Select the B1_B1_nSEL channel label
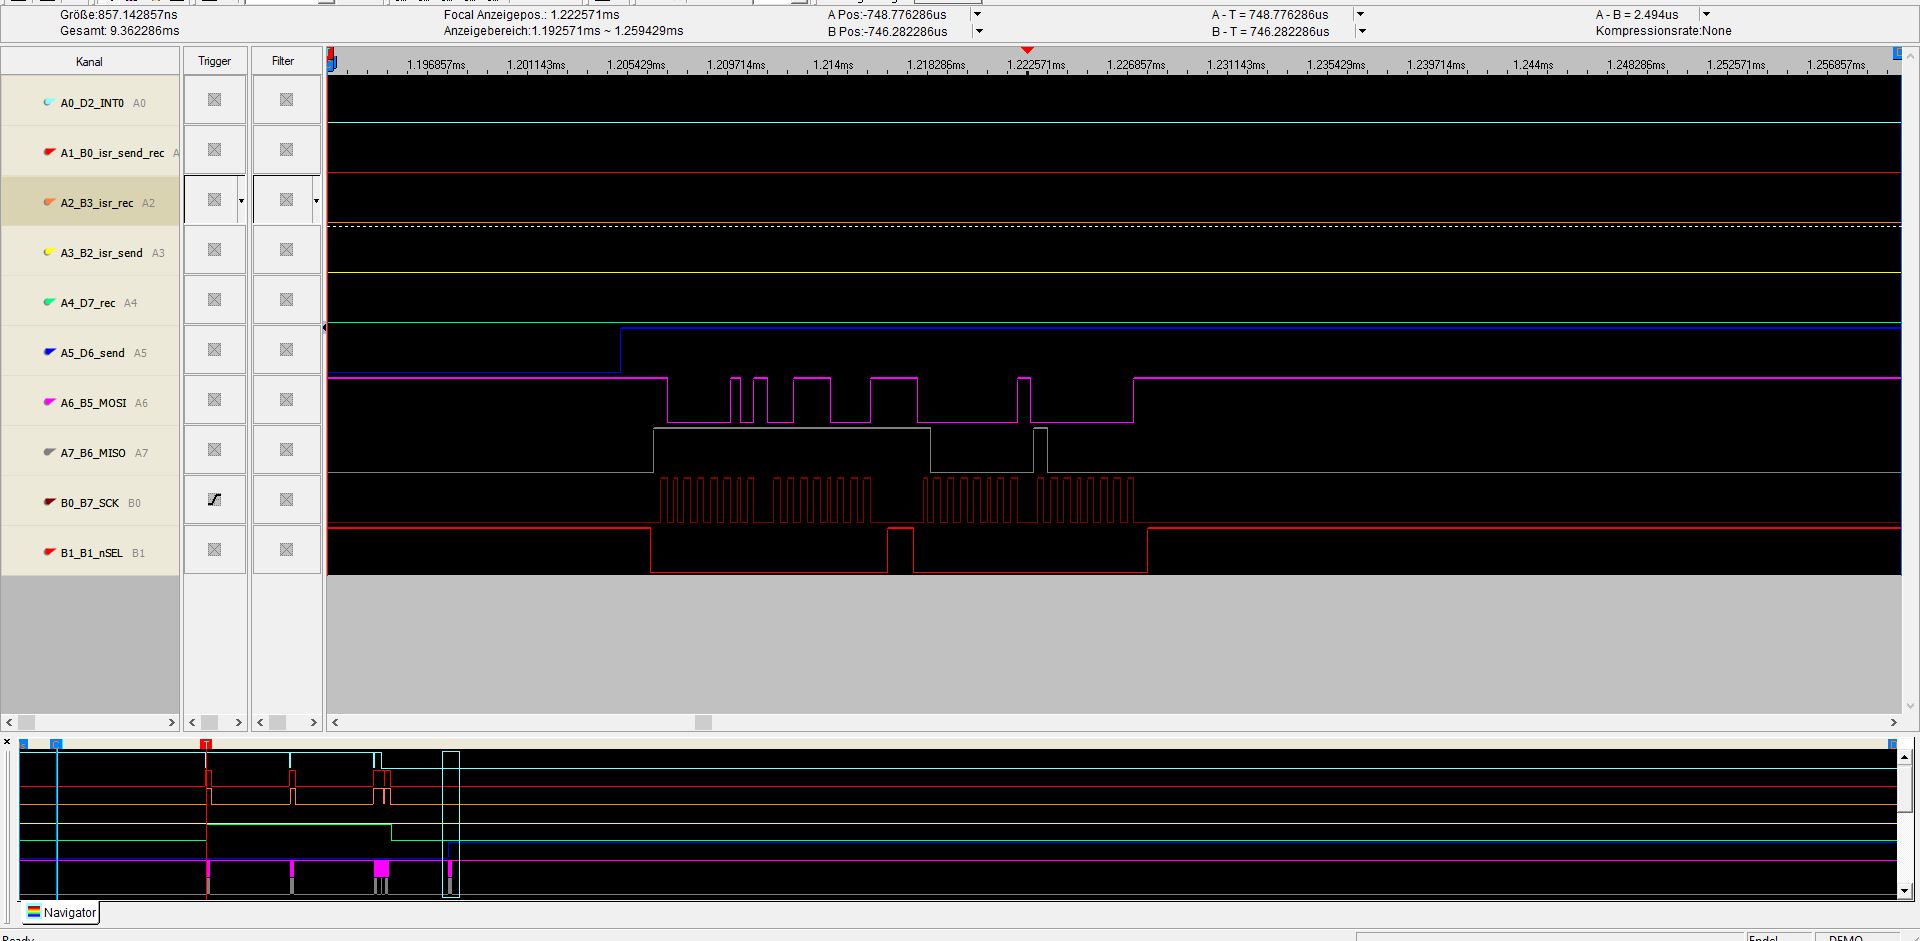Image resolution: width=1920 pixels, height=941 pixels. pos(91,553)
